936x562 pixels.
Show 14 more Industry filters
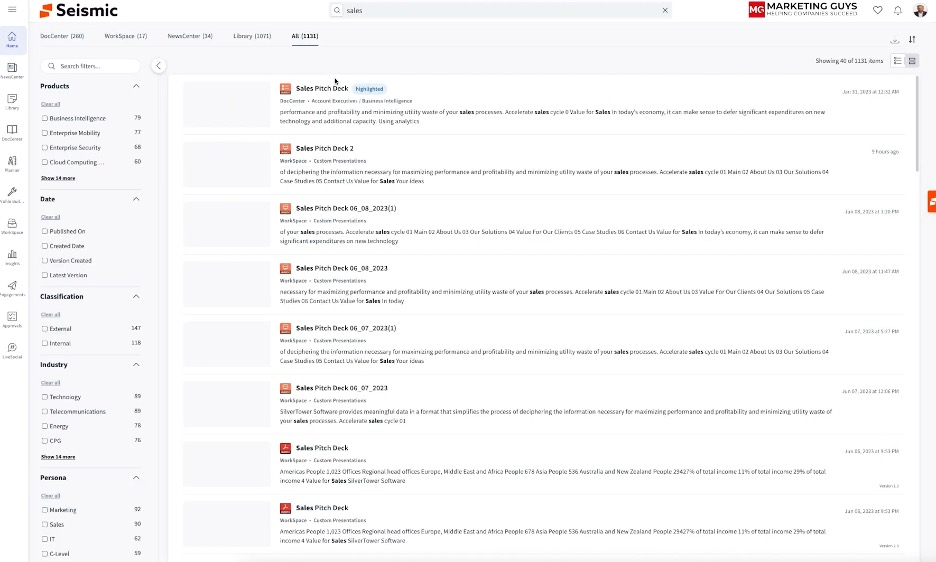58,457
